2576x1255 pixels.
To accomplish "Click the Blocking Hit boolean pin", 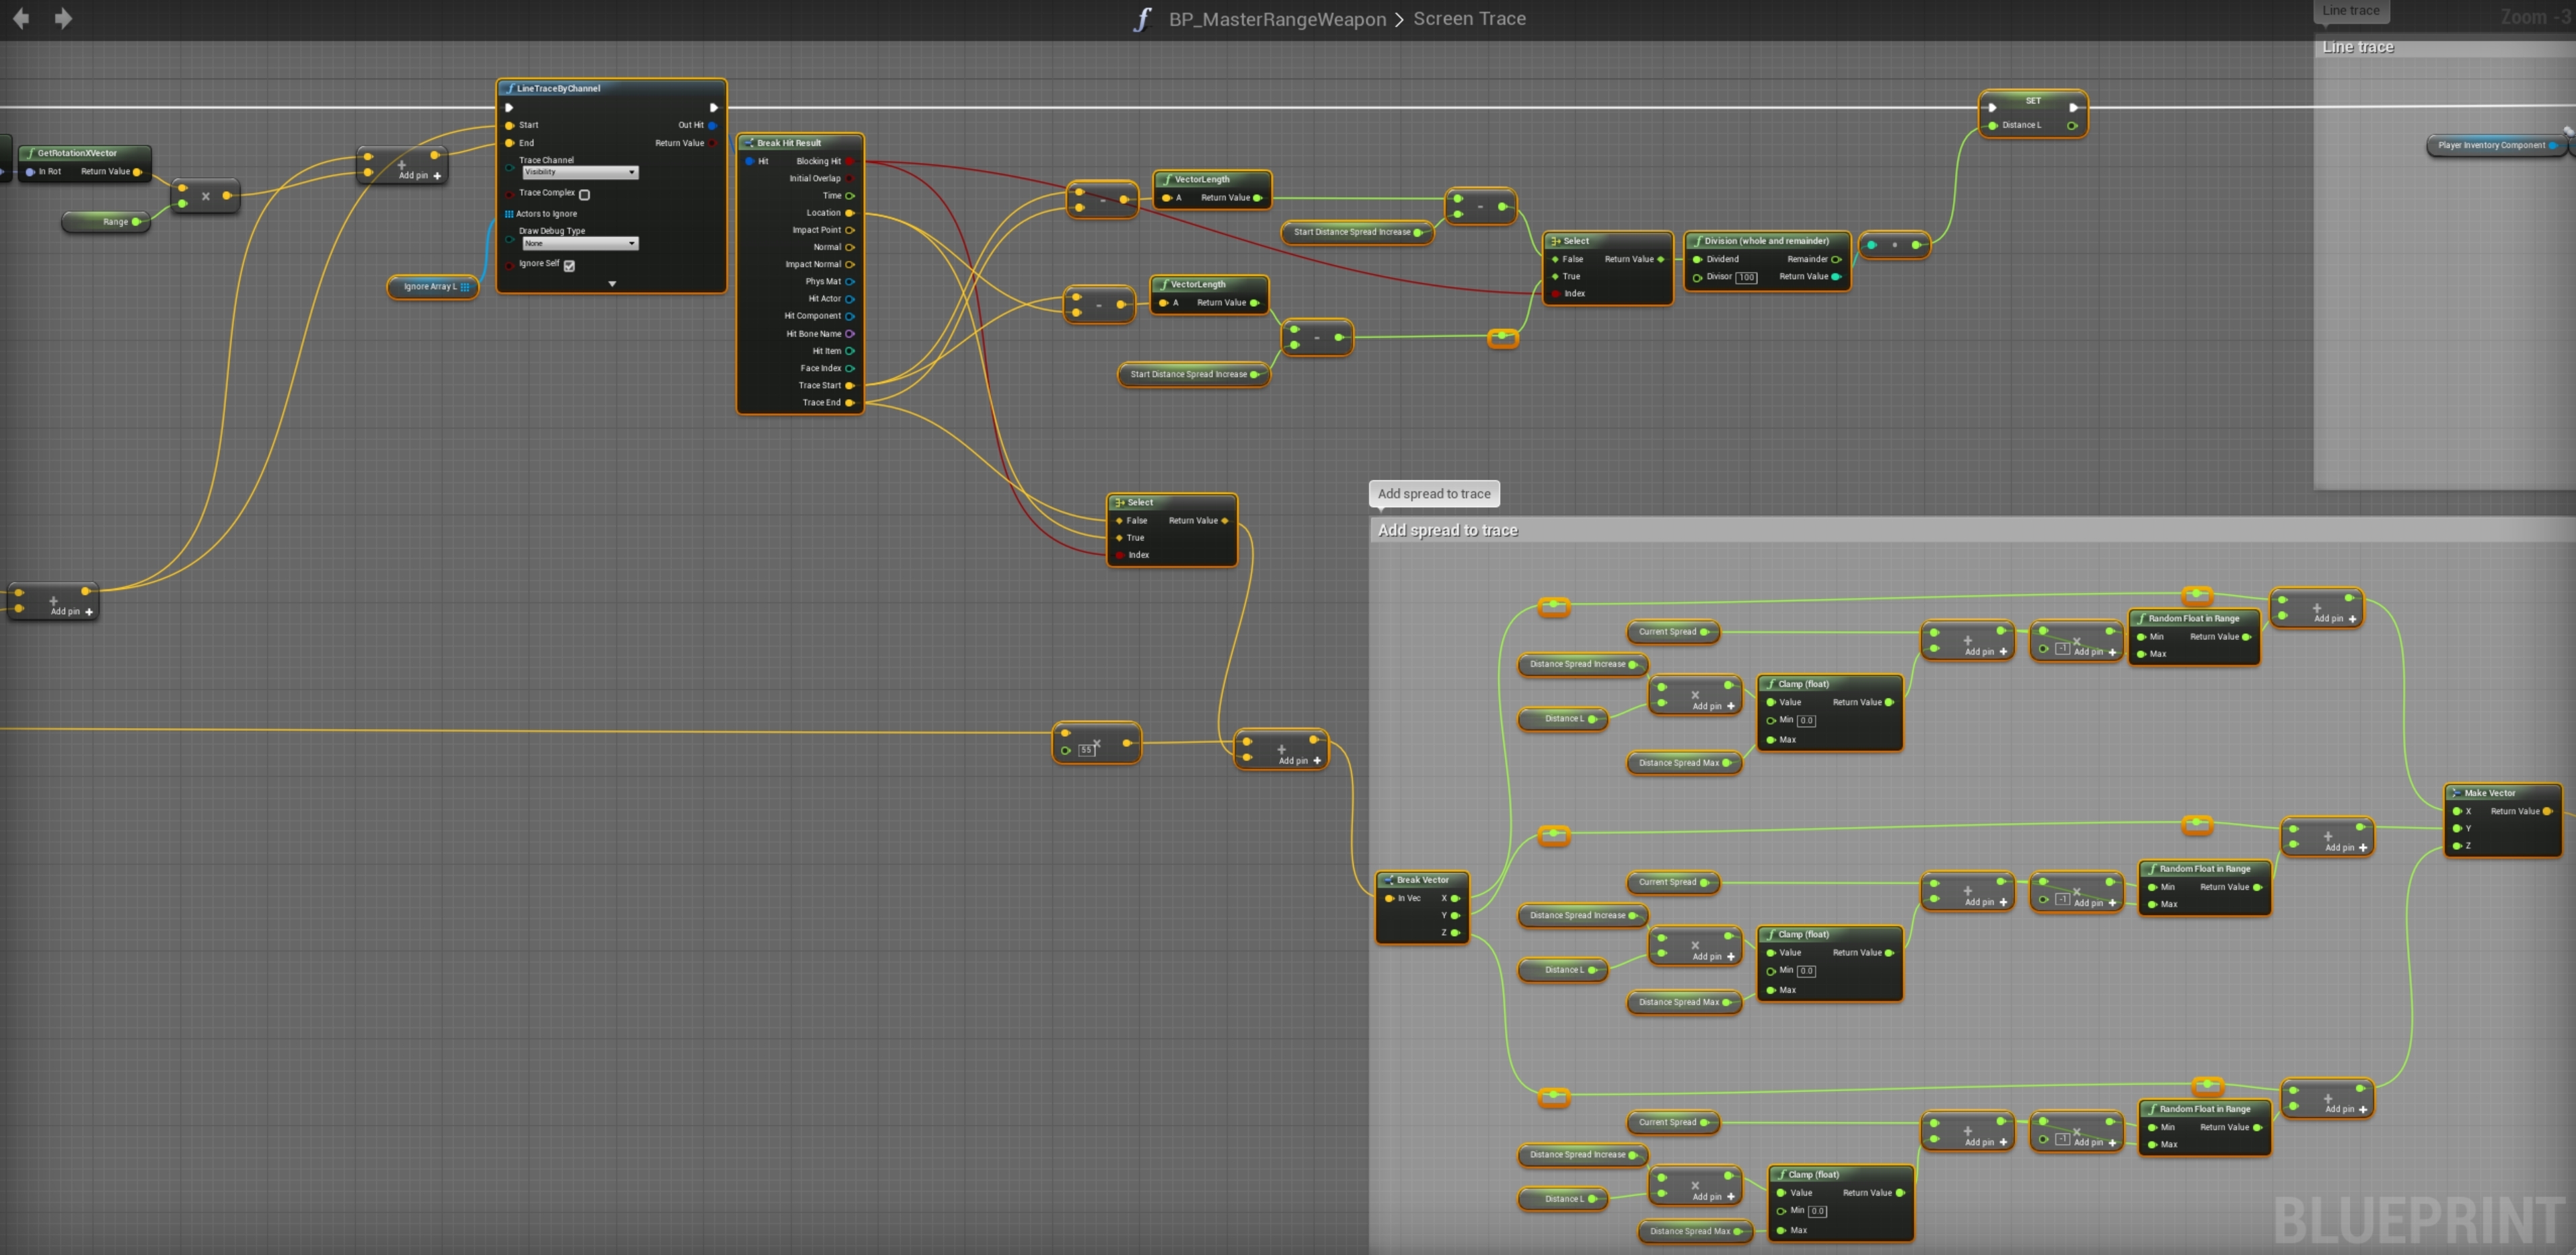I will click(849, 161).
